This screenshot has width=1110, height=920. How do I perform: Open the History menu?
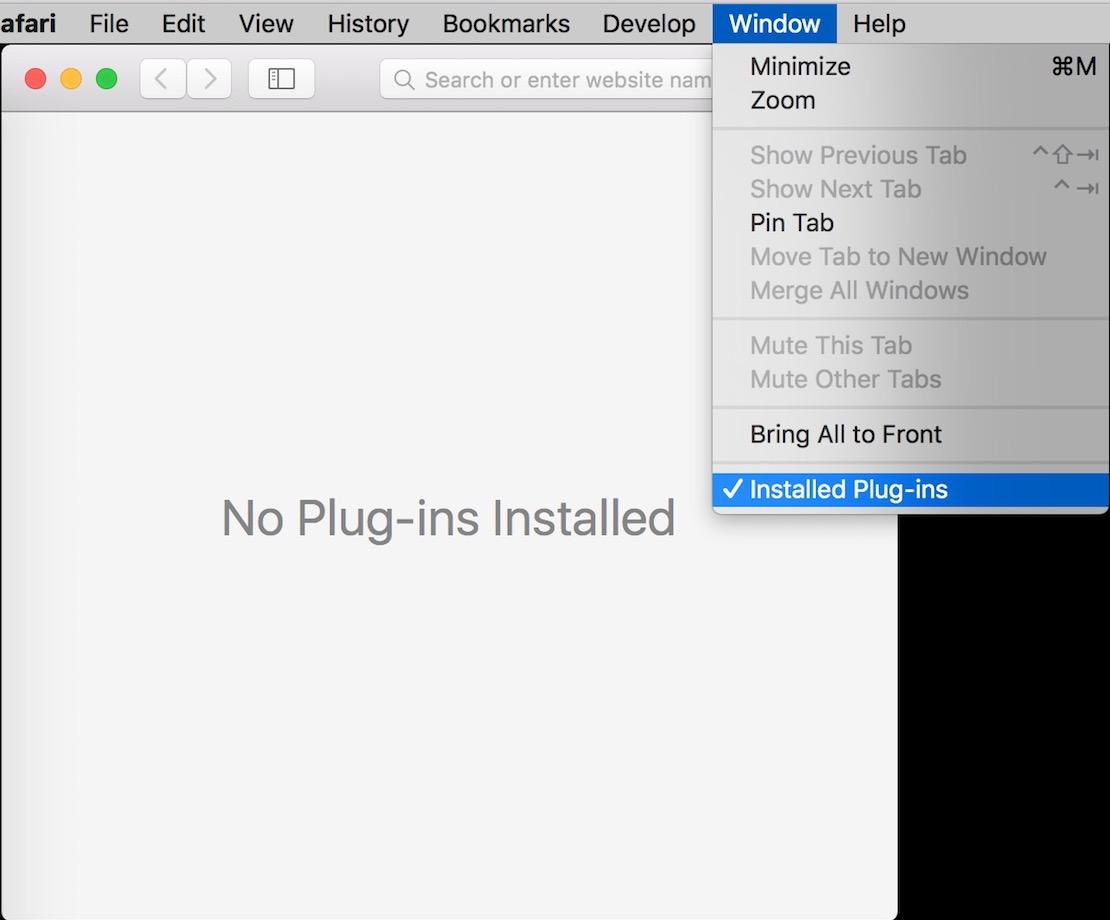click(368, 24)
